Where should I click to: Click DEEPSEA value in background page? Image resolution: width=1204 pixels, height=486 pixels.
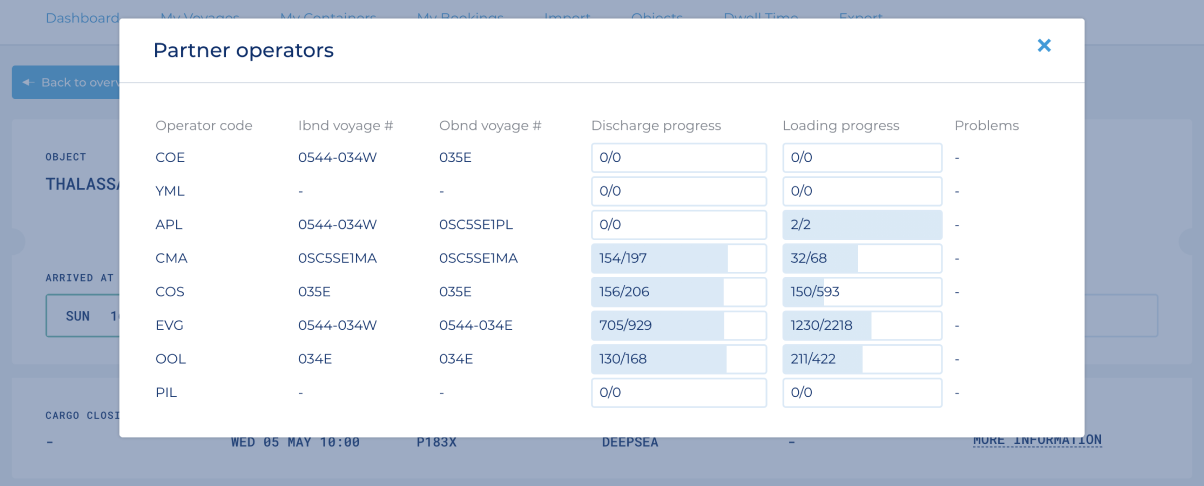[630, 441]
